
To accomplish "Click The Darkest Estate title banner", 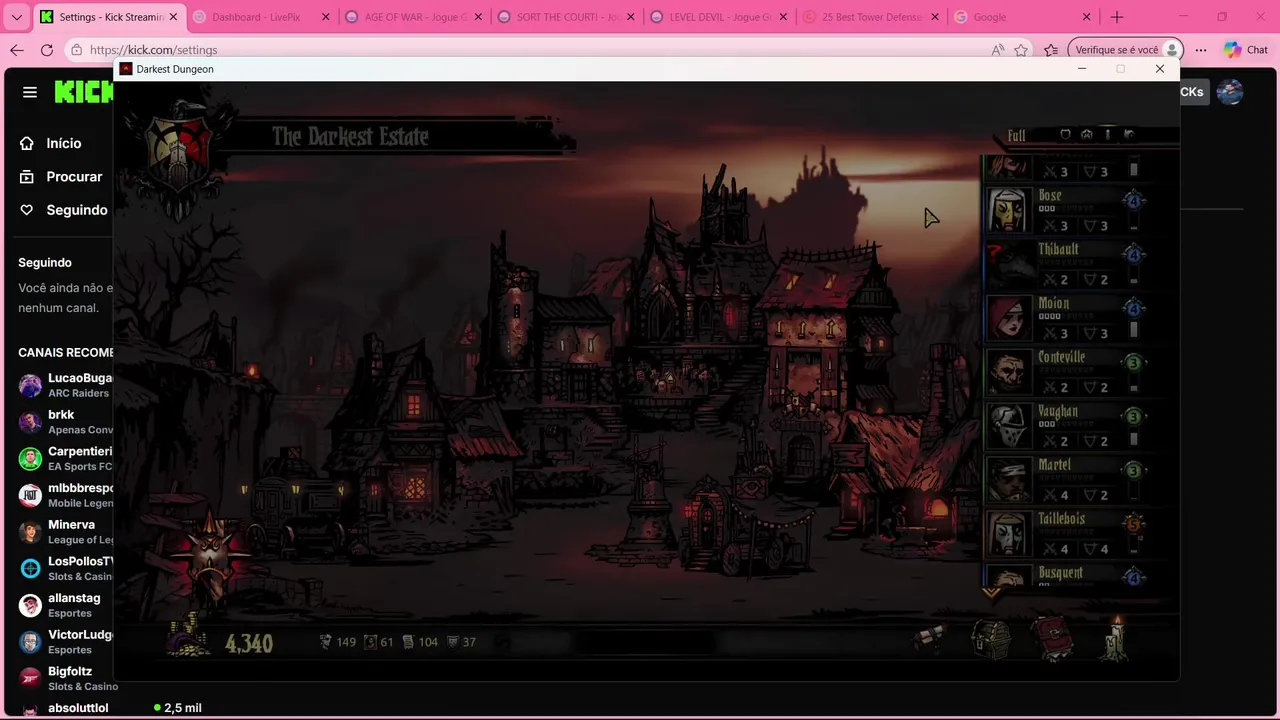I will tap(350, 137).
